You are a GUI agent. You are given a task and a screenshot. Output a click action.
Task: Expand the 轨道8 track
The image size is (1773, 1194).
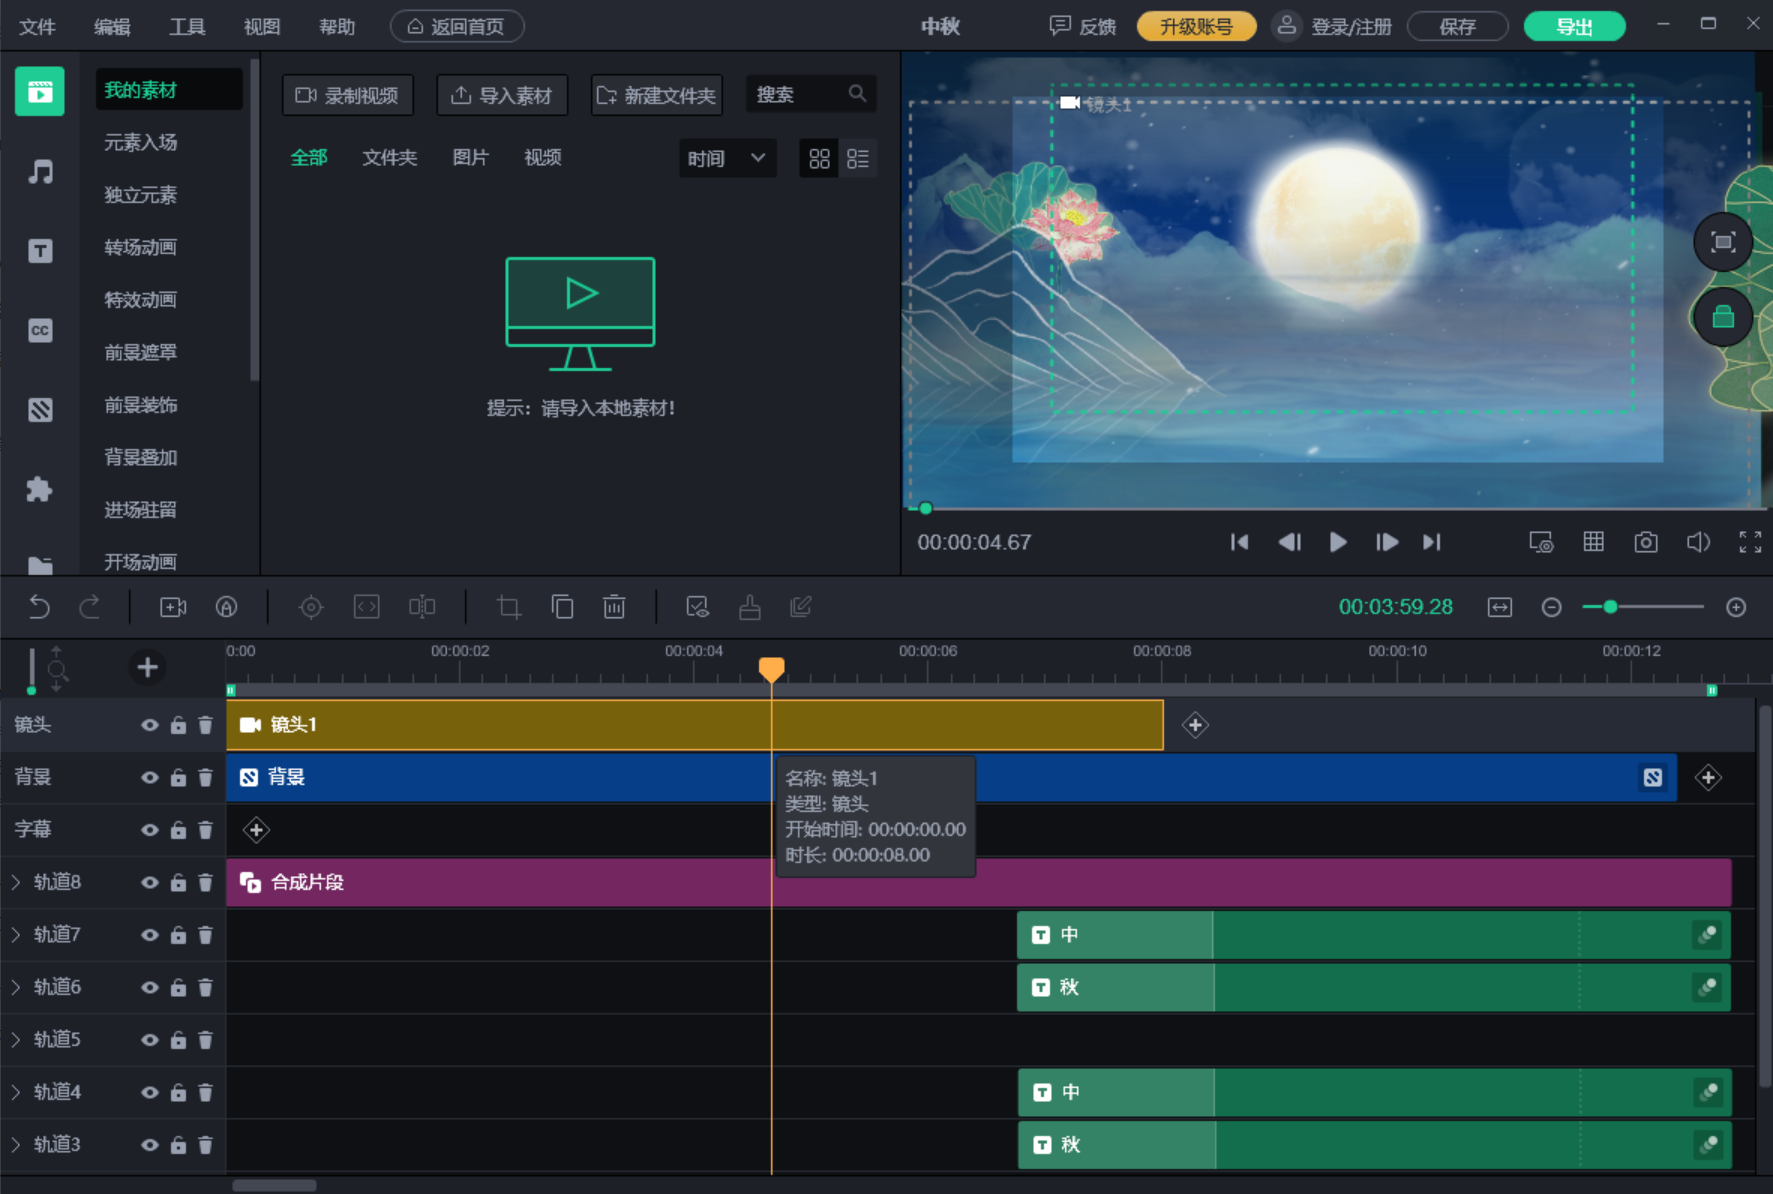click(16, 882)
